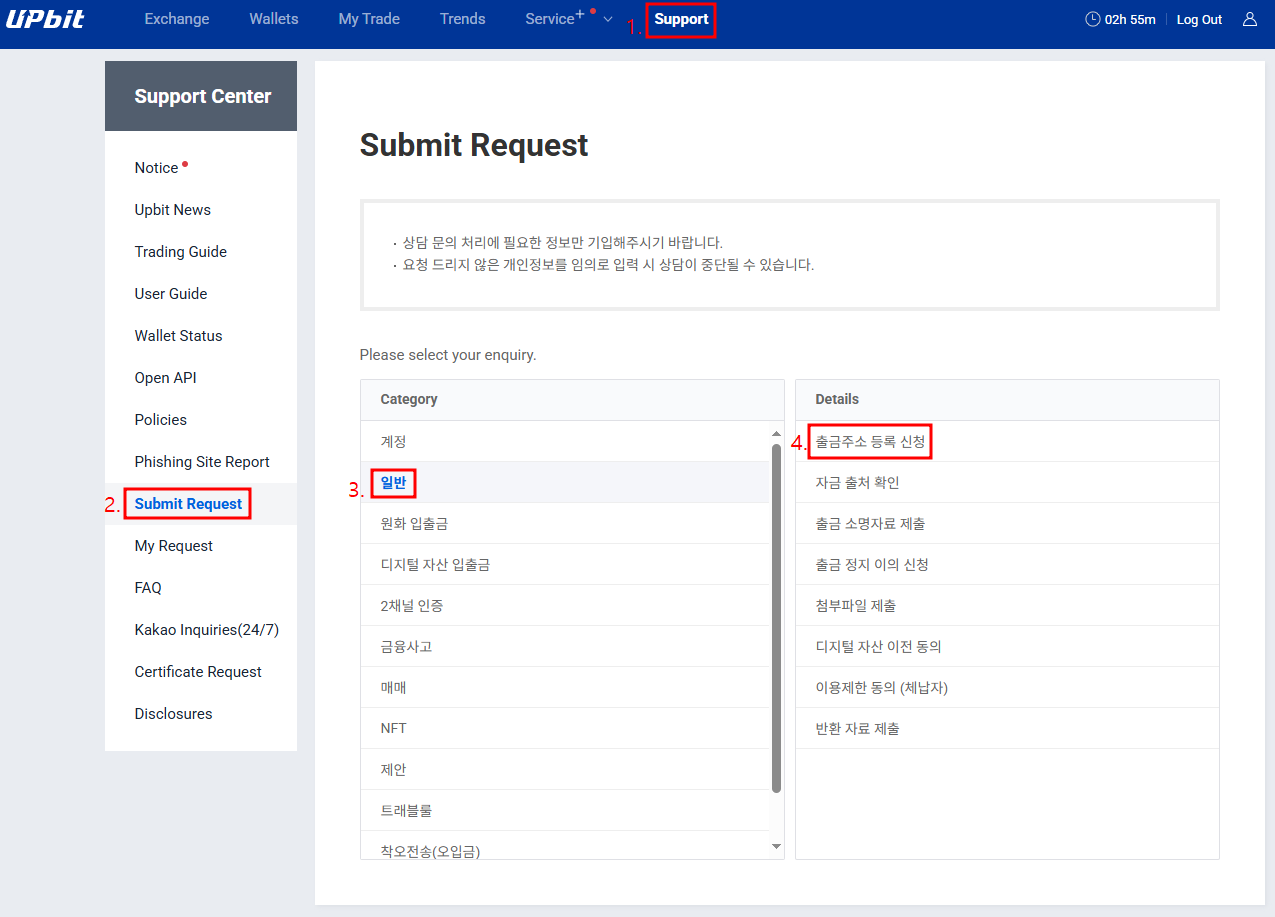1275x917 pixels.
Task: Select the 일반 category
Action: click(392, 482)
